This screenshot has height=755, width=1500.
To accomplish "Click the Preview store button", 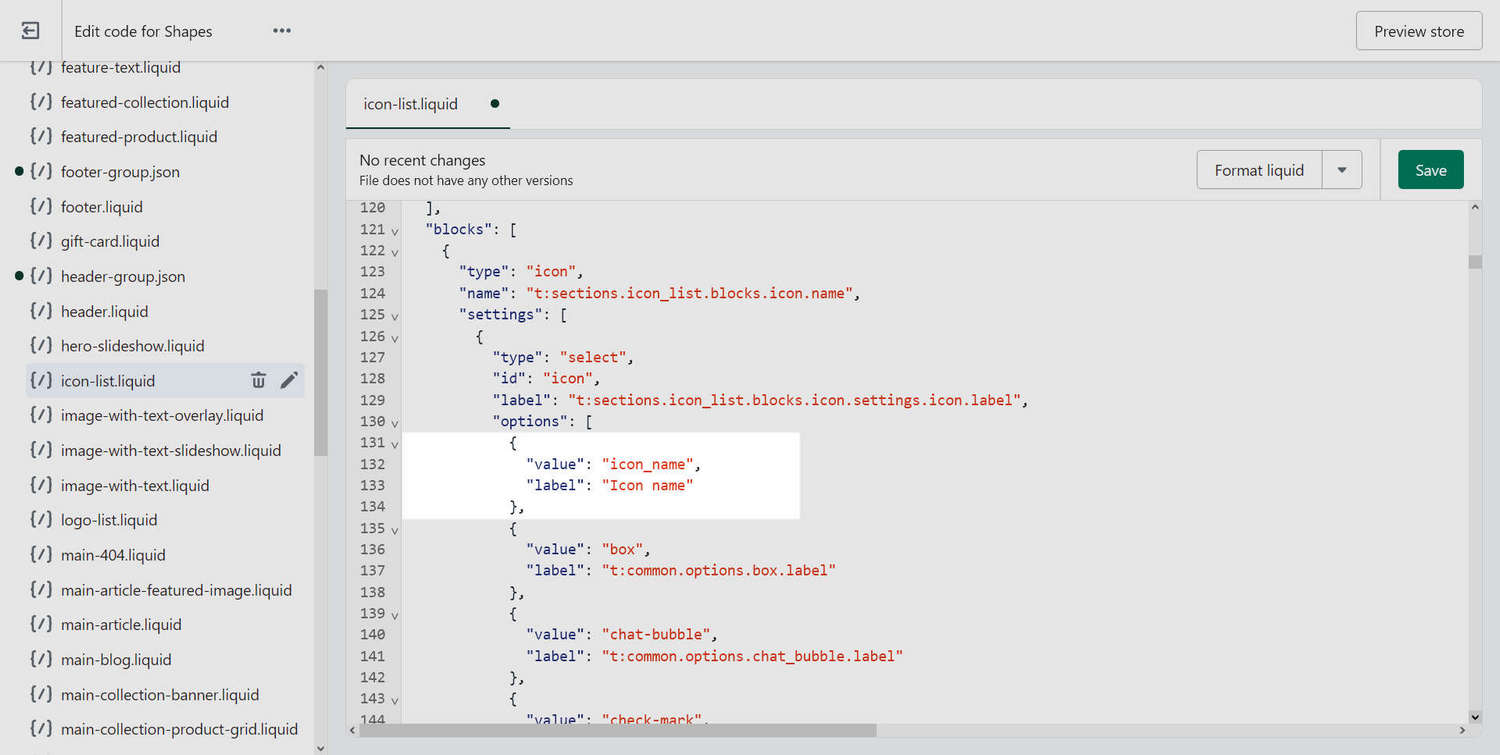I will coord(1419,31).
